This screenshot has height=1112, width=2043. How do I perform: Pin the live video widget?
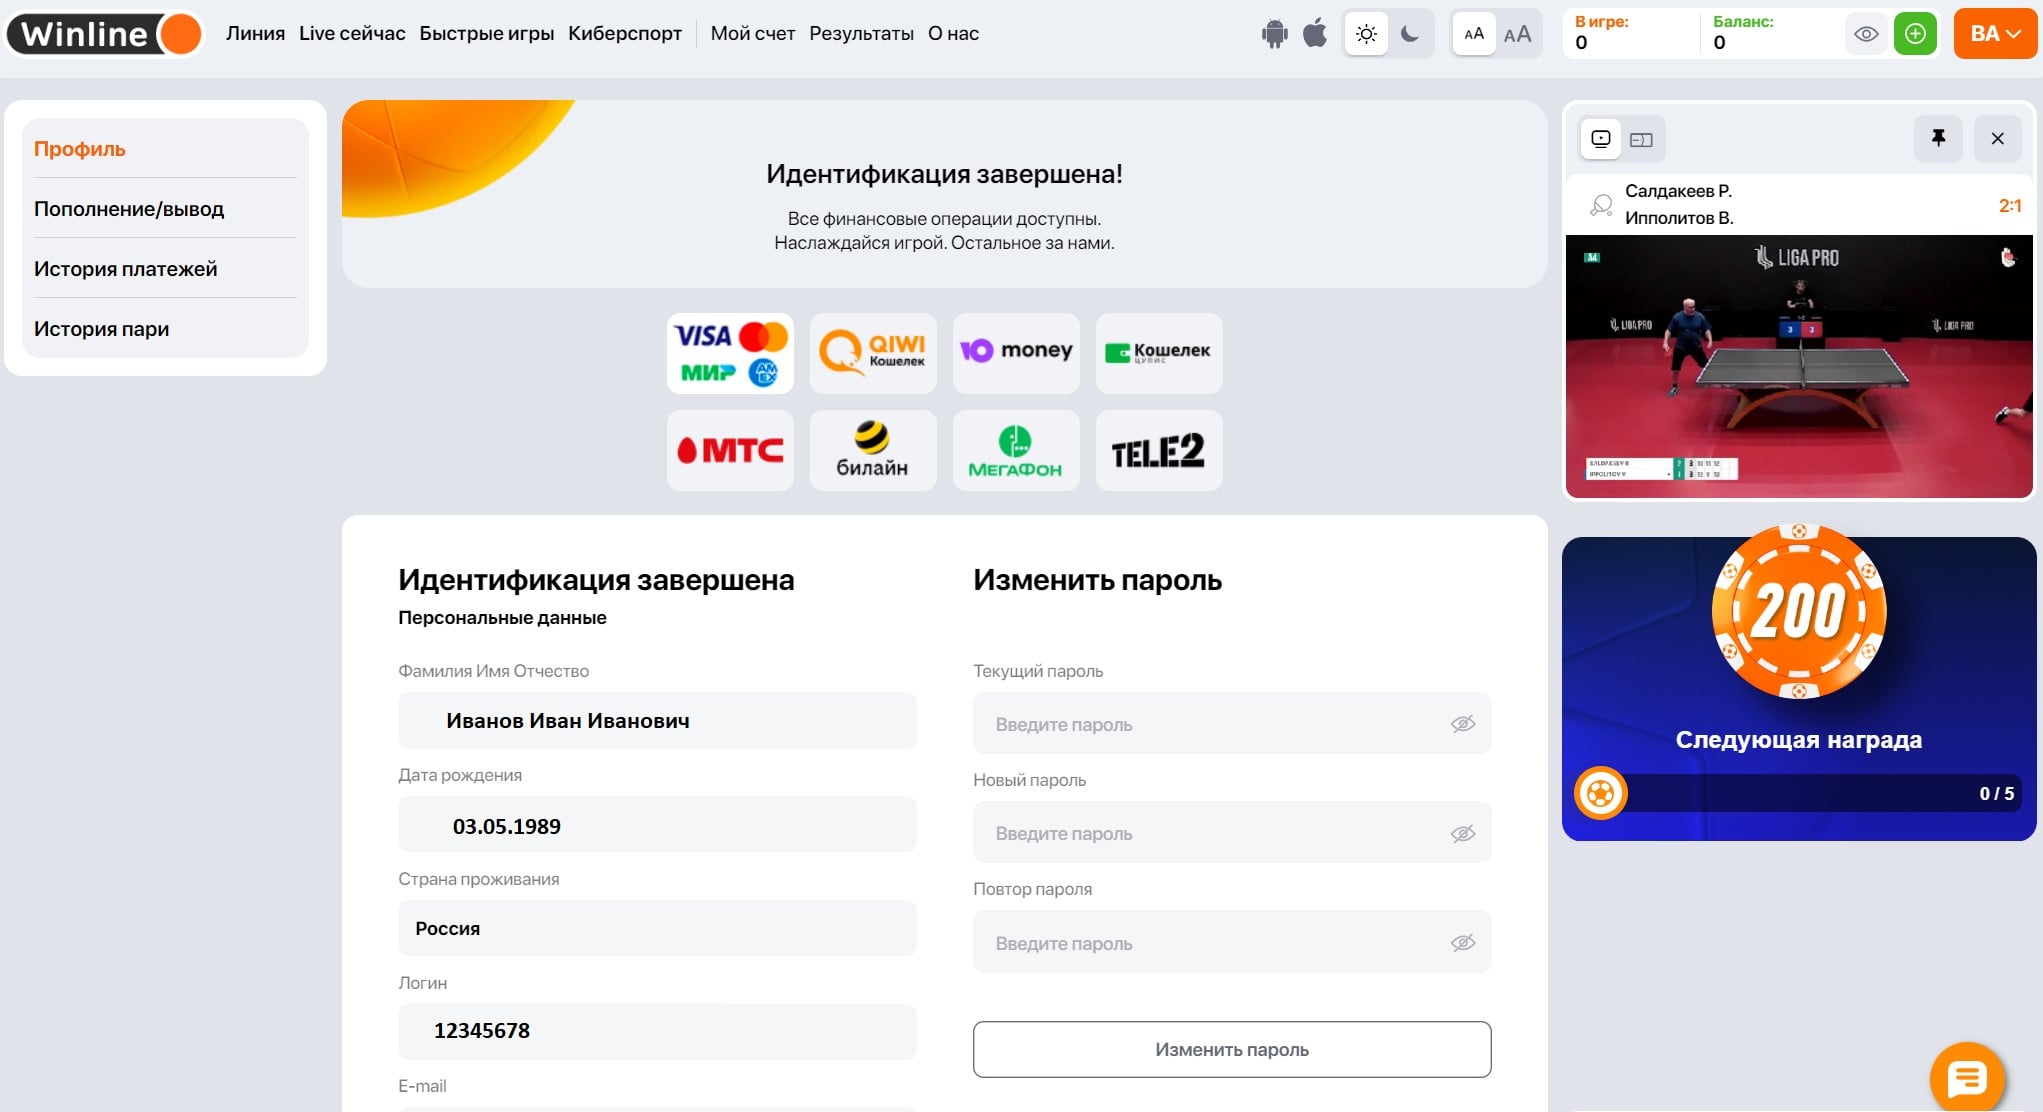[x=1938, y=139]
